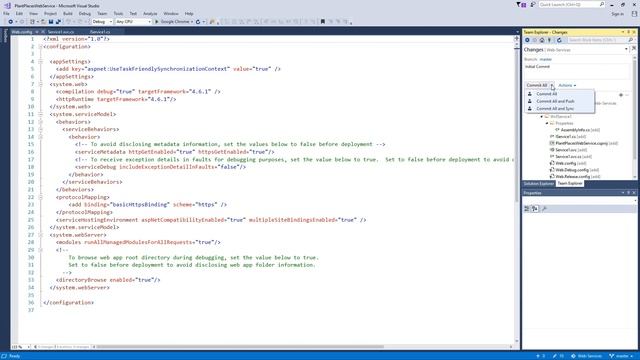640x360 pixels.
Task: Click the Categorized icon in Properties panel
Action: pyautogui.click(x=527, y=209)
